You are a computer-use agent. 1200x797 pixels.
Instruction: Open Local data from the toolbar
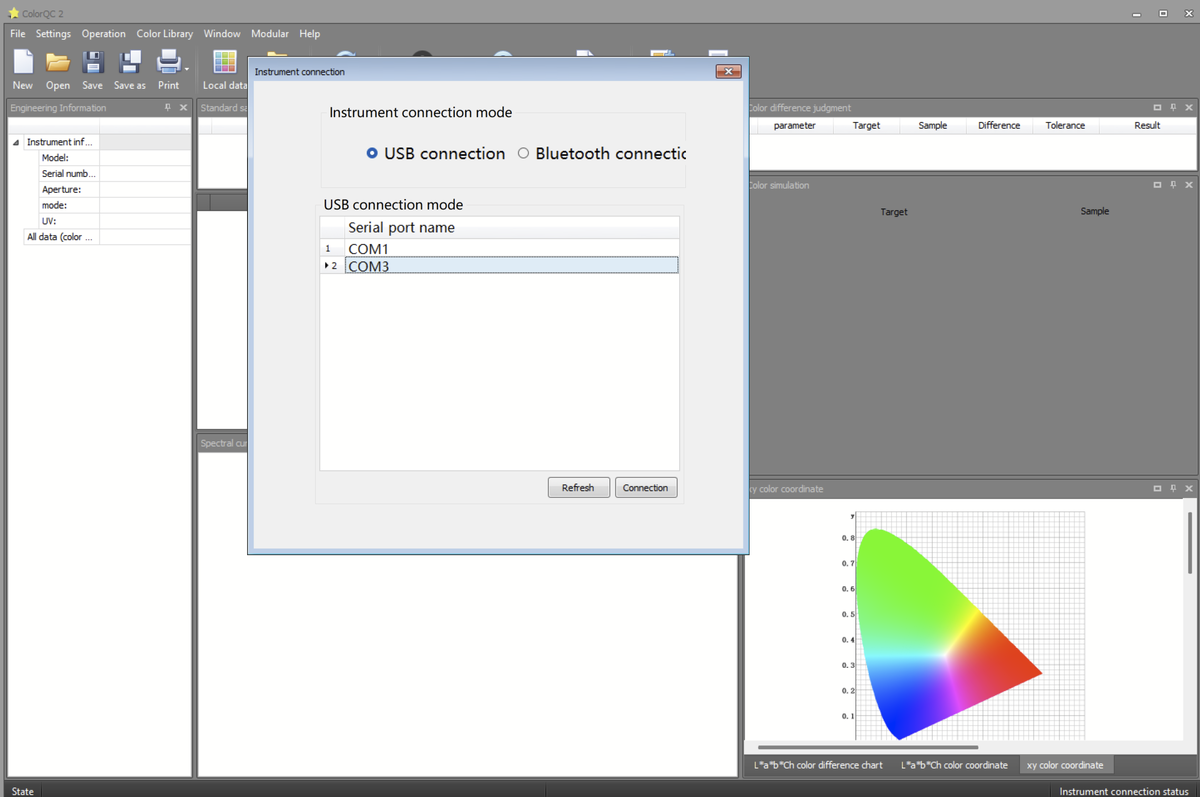coord(224,63)
